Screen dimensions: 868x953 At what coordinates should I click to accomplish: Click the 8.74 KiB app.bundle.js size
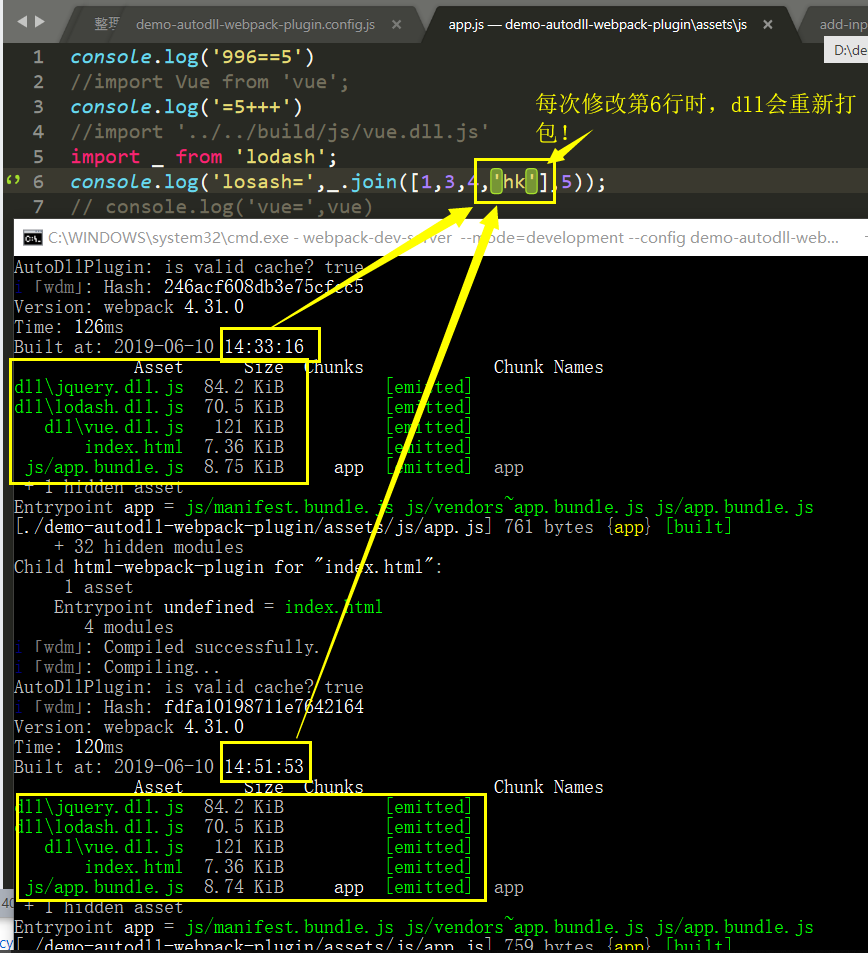point(244,888)
